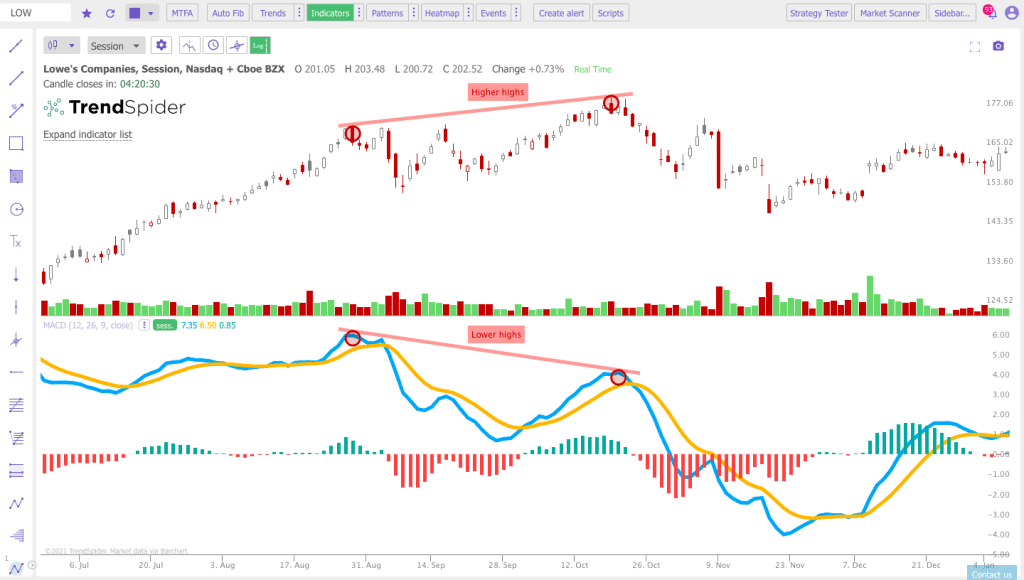The image size is (1024, 580).
Task: Select the text annotation tool
Action: pyautogui.click(x=16, y=242)
